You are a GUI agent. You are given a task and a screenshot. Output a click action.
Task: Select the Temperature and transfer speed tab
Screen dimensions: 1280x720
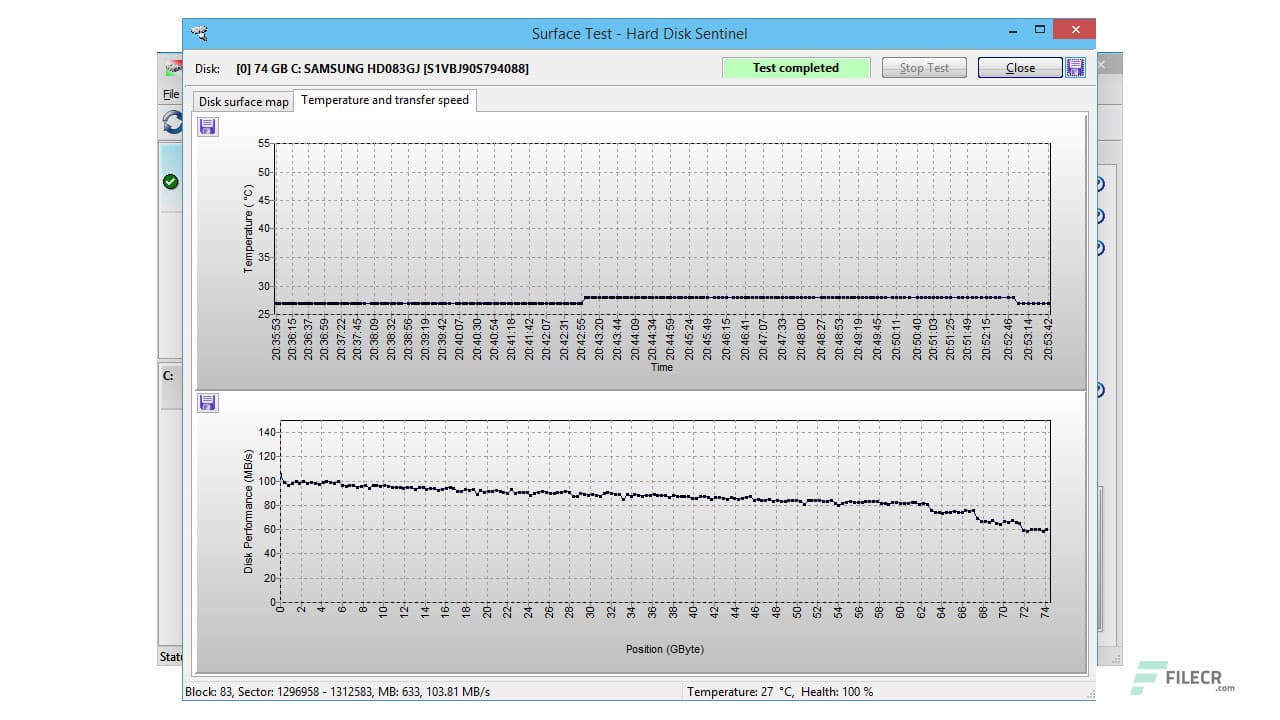tap(384, 100)
